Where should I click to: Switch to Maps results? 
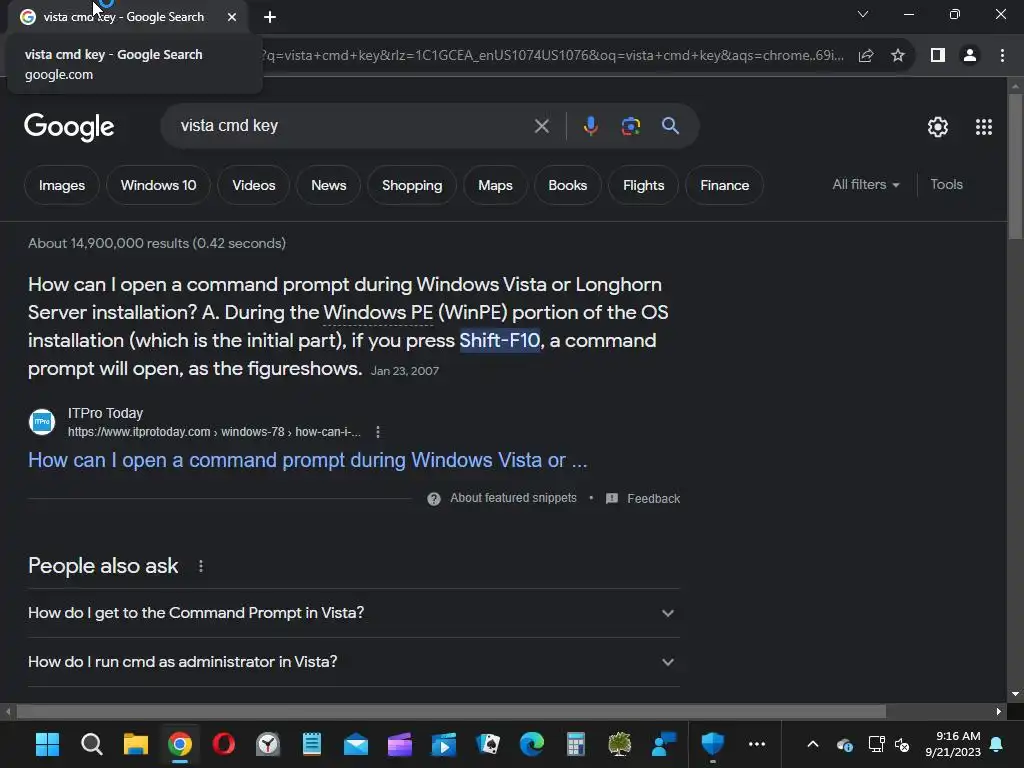coord(495,185)
